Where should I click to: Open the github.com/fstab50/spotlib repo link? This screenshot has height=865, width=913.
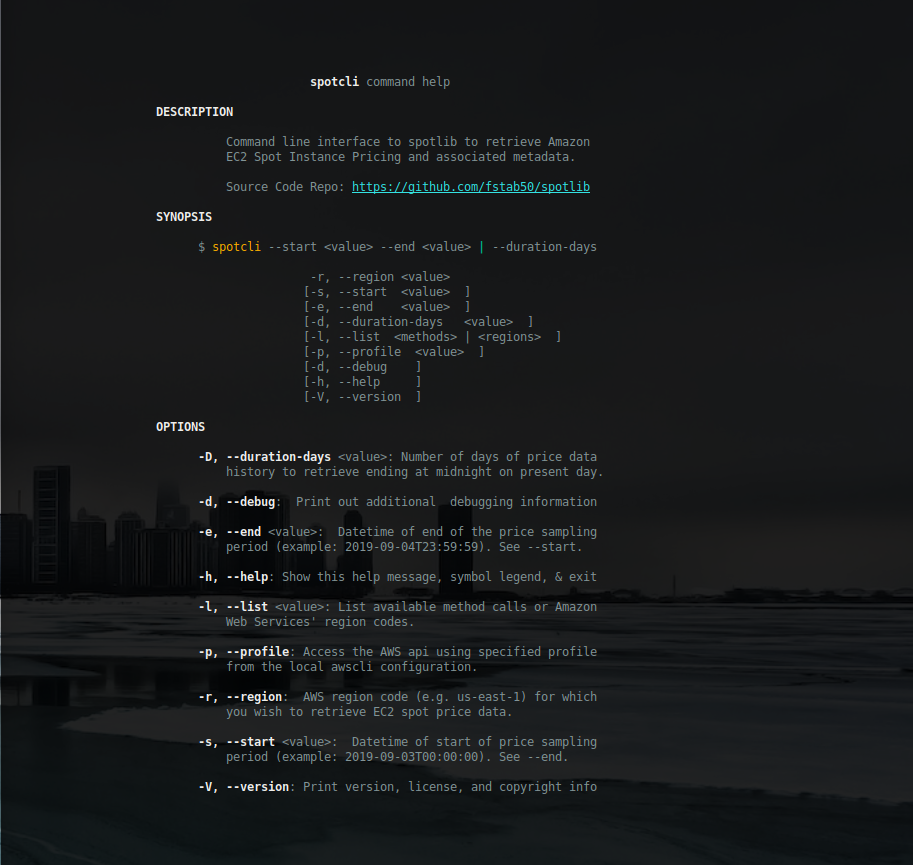click(x=470, y=187)
